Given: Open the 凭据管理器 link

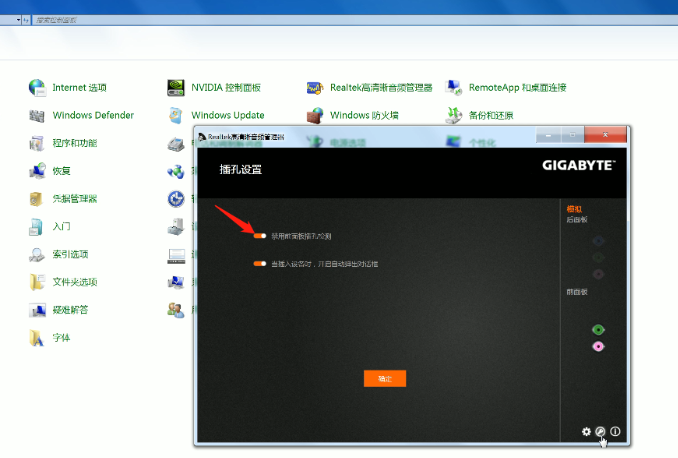Looking at the screenshot, I should coord(75,199).
